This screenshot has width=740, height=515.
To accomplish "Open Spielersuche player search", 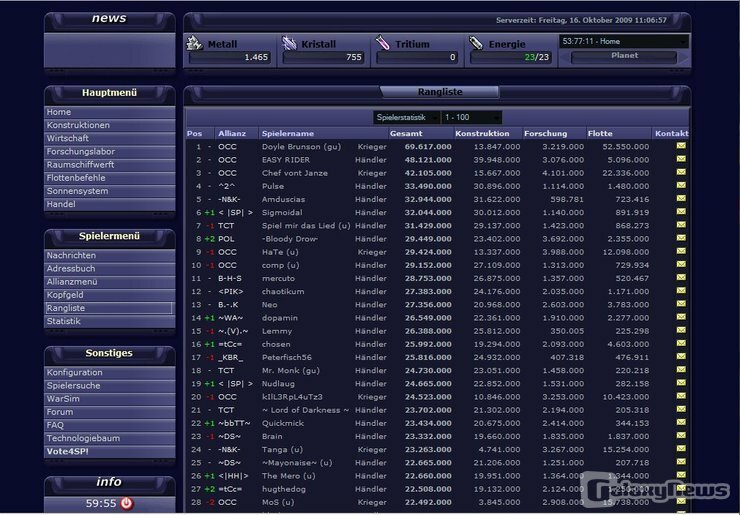I will [109, 386].
